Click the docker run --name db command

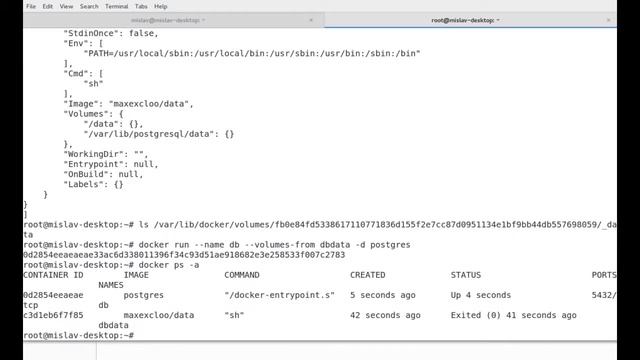[x=274, y=245]
